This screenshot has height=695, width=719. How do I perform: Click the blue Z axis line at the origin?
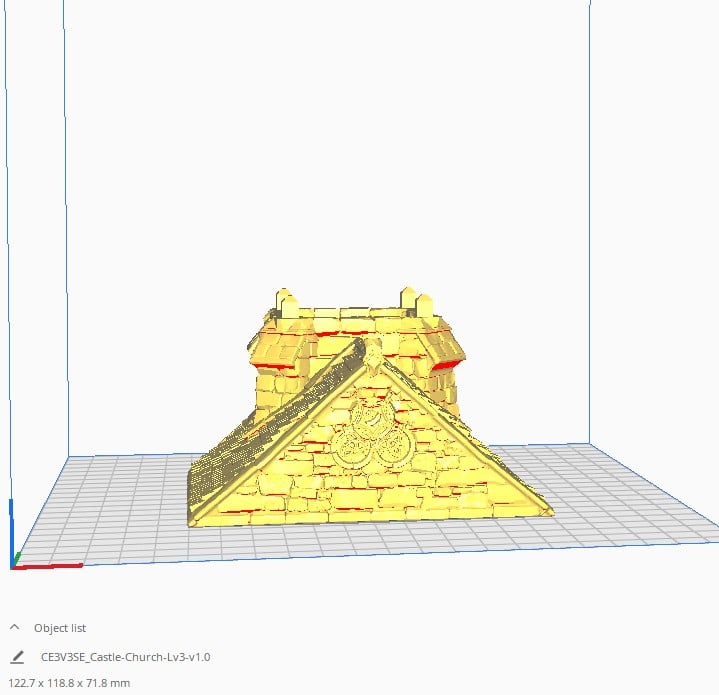12,528
